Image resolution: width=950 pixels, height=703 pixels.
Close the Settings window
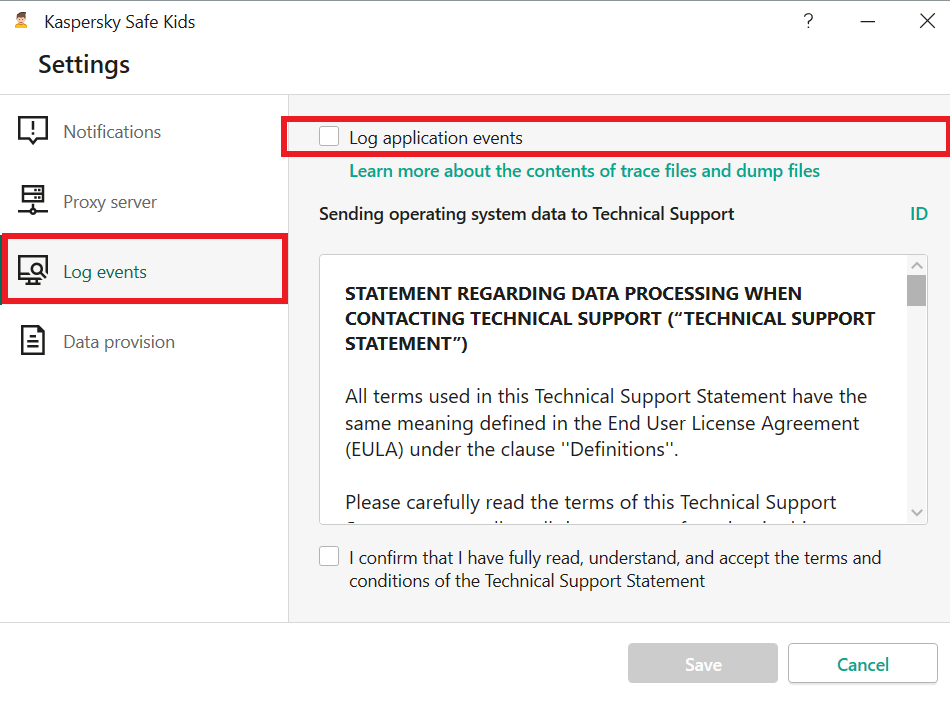[927, 21]
